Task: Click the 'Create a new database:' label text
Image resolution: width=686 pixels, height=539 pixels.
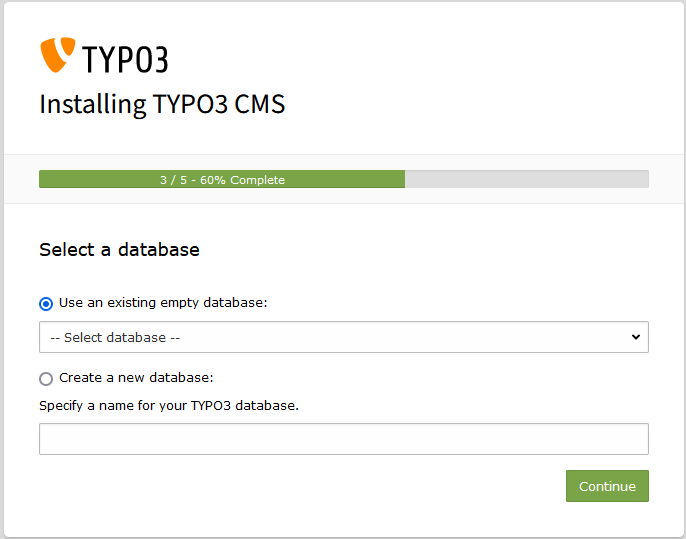Action: coord(136,378)
